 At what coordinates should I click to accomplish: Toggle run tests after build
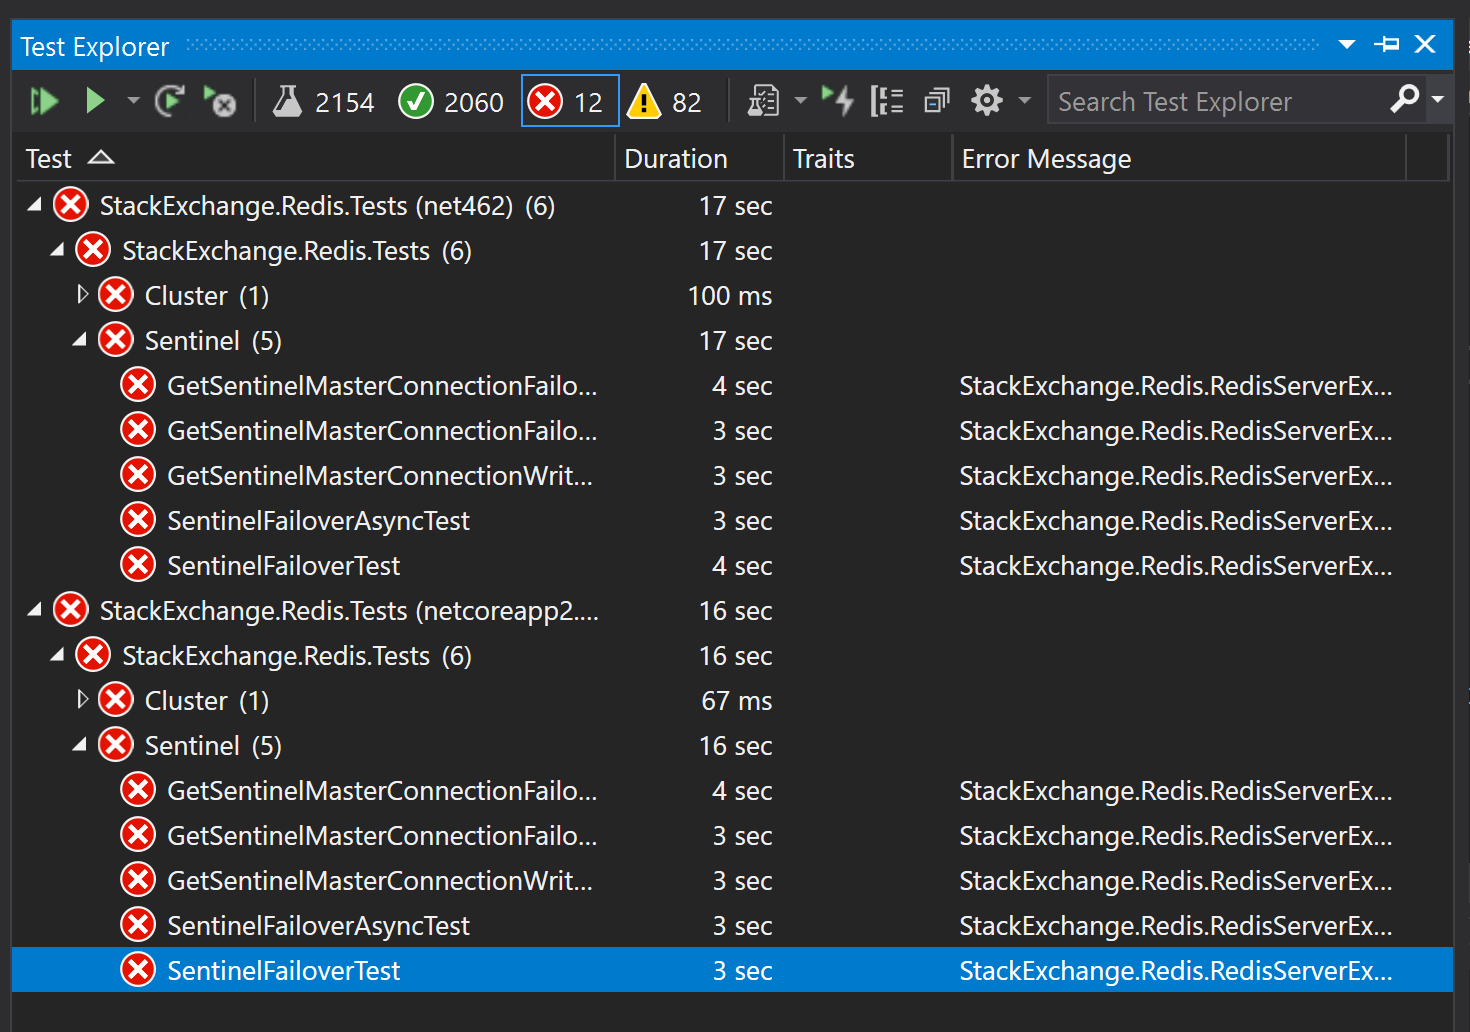pos(837,101)
